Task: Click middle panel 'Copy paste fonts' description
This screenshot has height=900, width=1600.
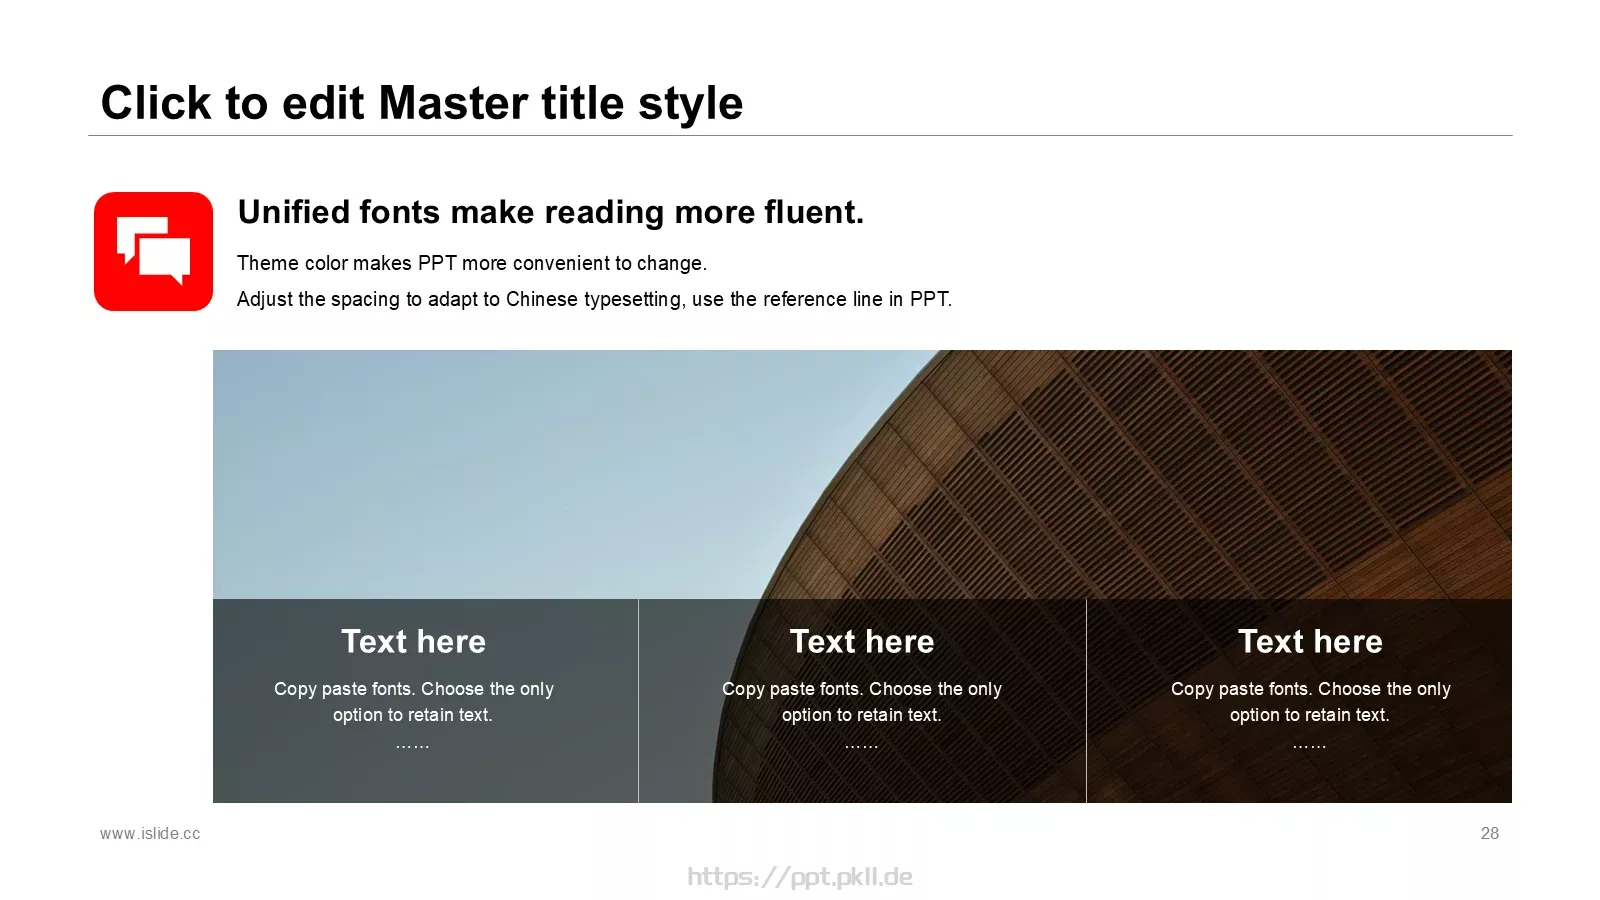Action: click(x=862, y=702)
